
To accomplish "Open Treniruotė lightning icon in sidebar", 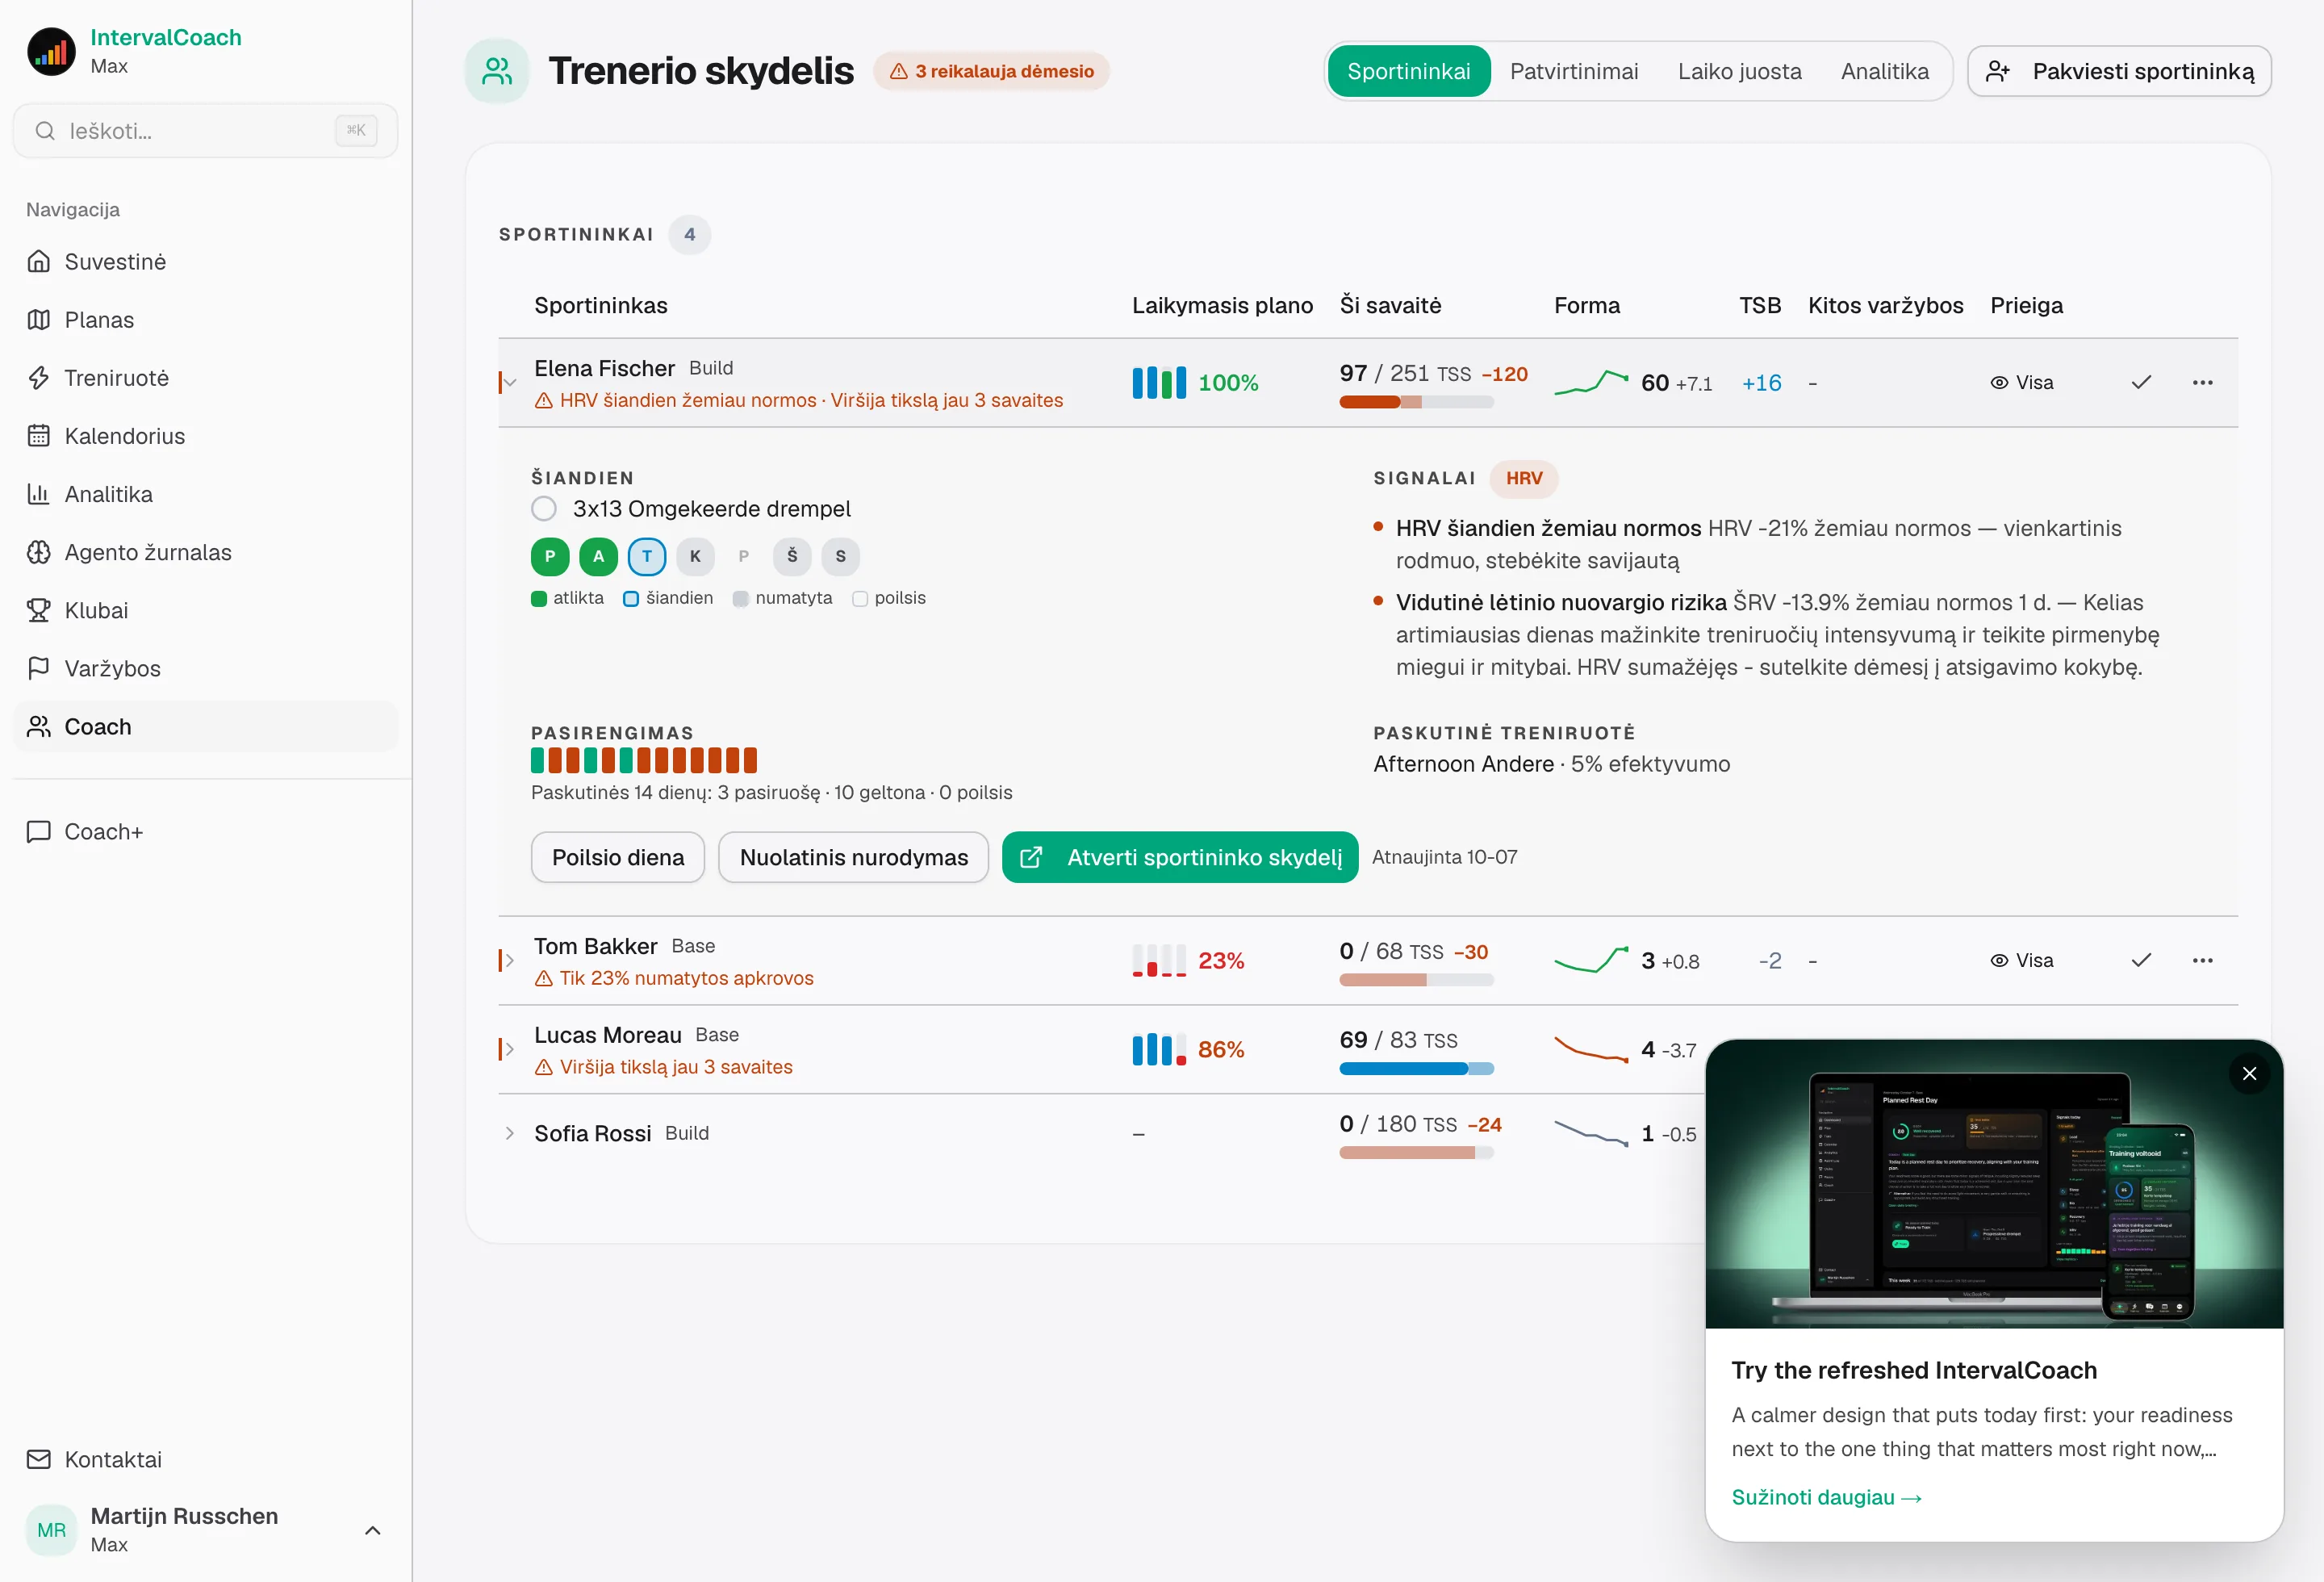I will click(x=39, y=378).
